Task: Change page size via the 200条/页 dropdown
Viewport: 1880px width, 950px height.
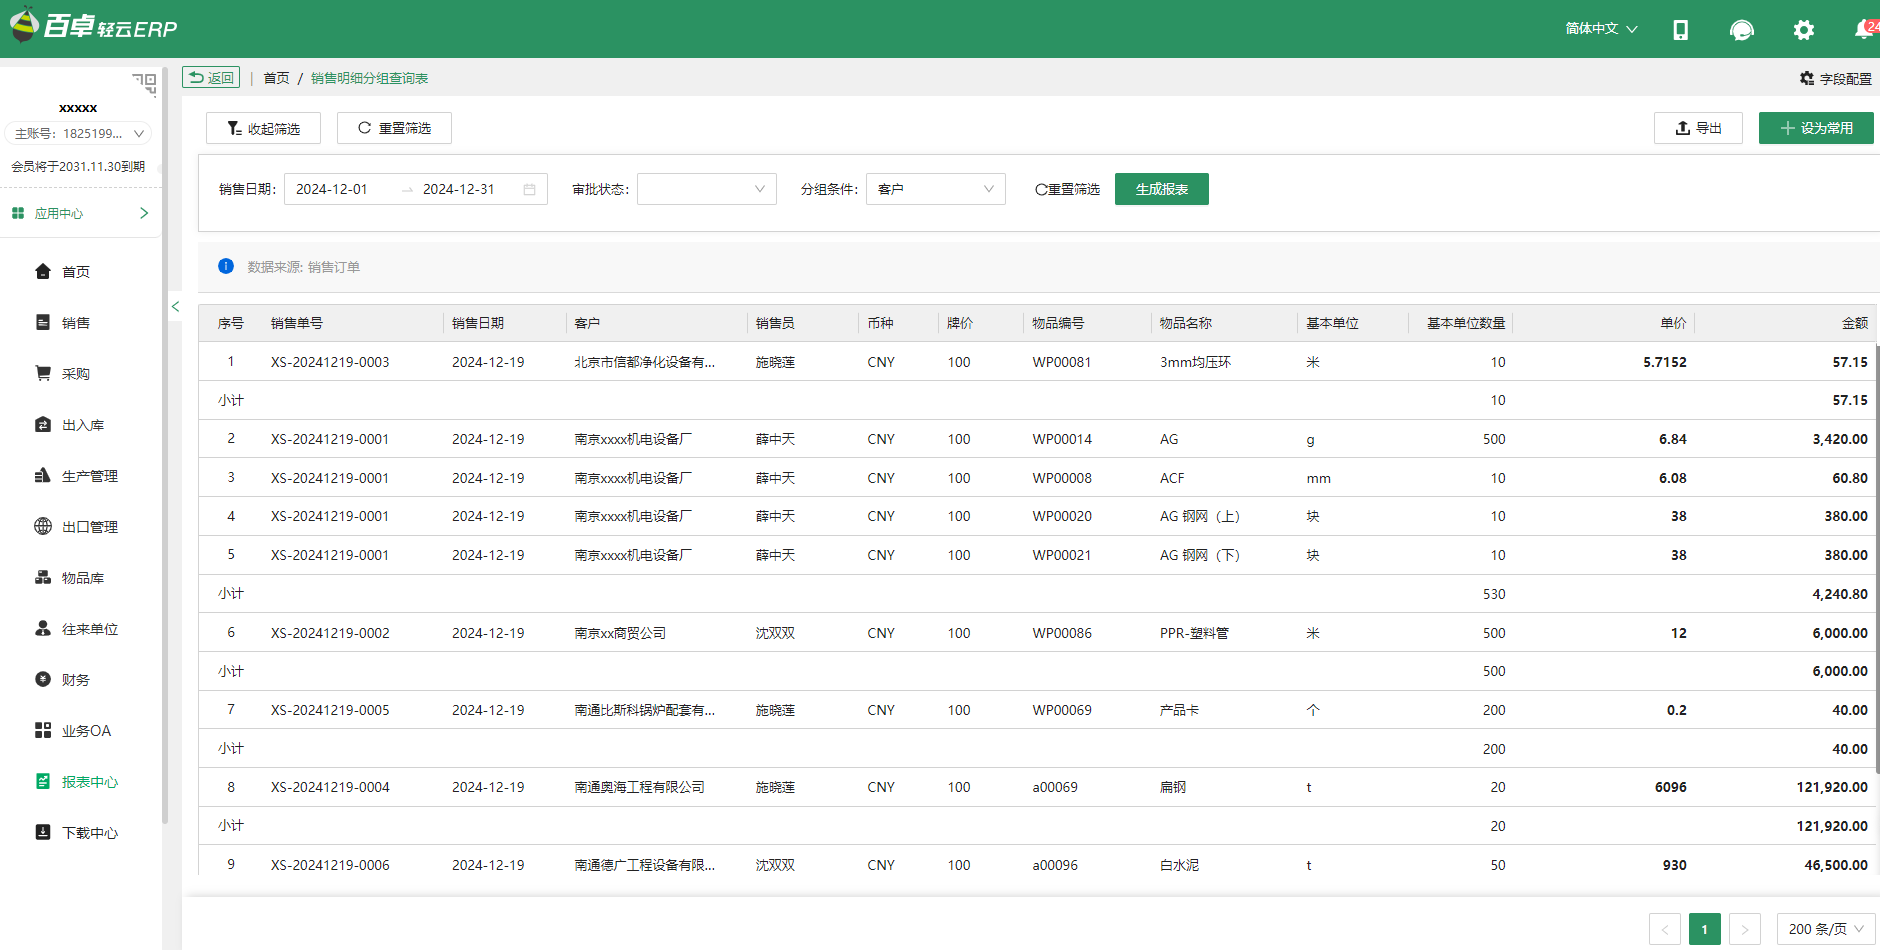Action: (1825, 928)
